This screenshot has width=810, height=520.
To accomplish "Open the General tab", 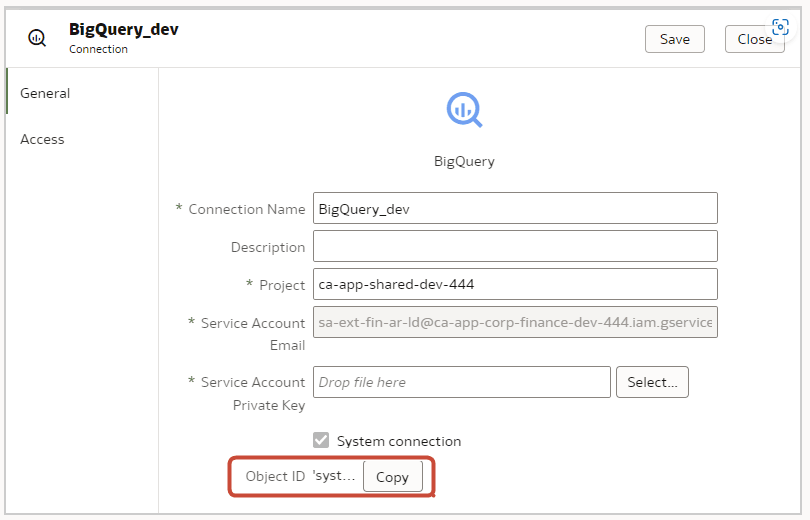I will [x=82, y=93].
